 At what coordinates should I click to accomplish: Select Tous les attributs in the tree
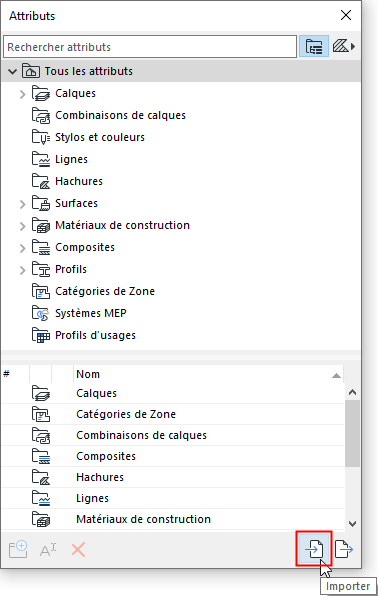coord(89,71)
